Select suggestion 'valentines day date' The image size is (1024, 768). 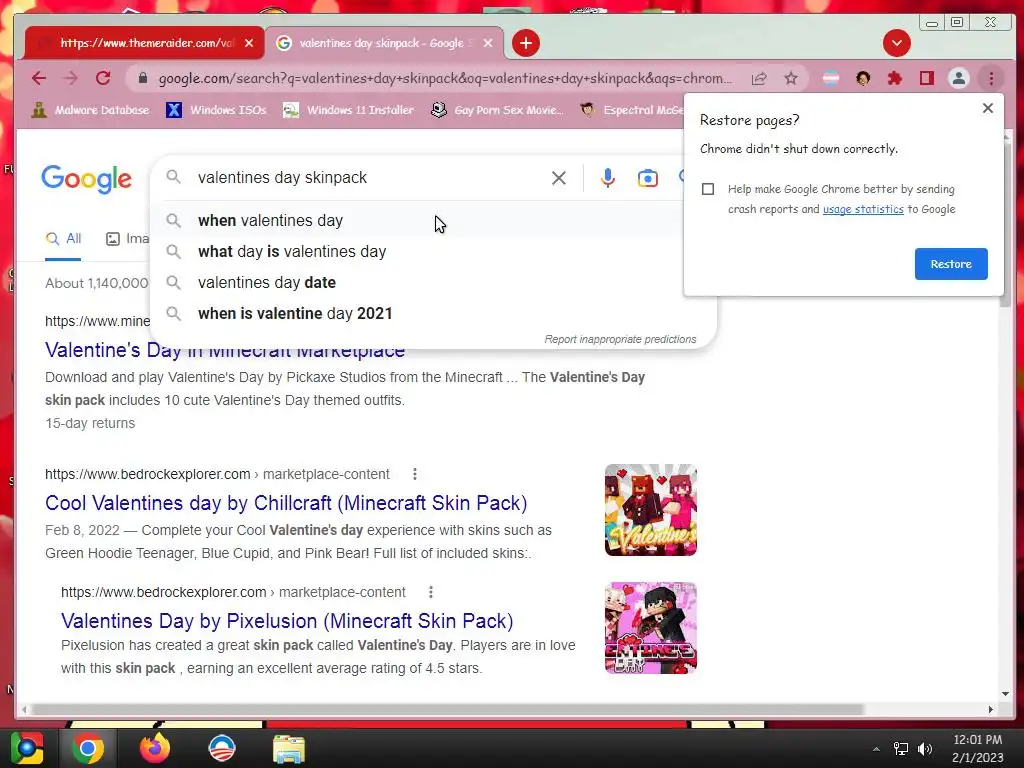click(x=433, y=282)
